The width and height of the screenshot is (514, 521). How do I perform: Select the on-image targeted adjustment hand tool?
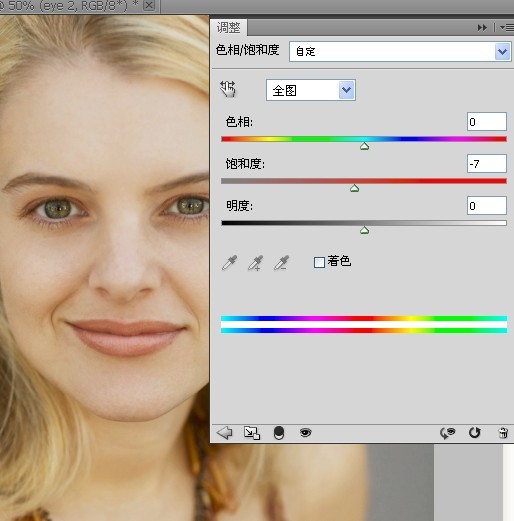(x=228, y=89)
